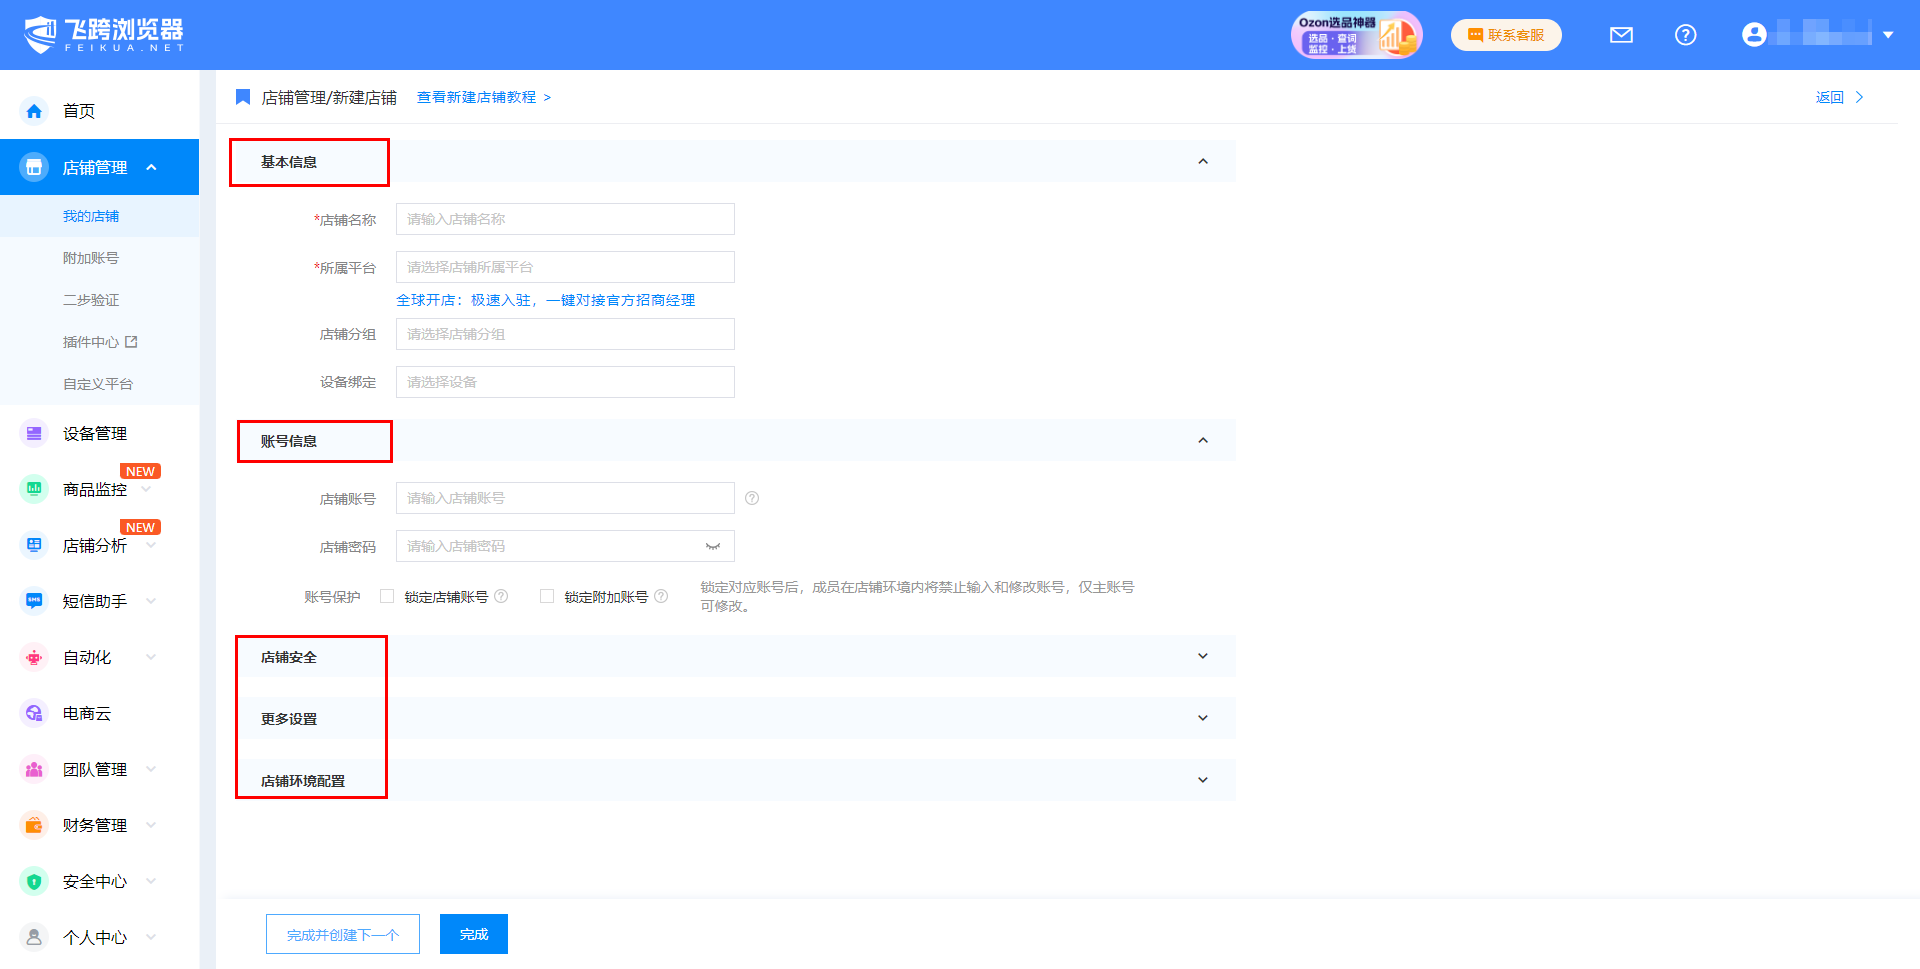
Task: Click the password visibility eye icon
Action: click(713, 546)
